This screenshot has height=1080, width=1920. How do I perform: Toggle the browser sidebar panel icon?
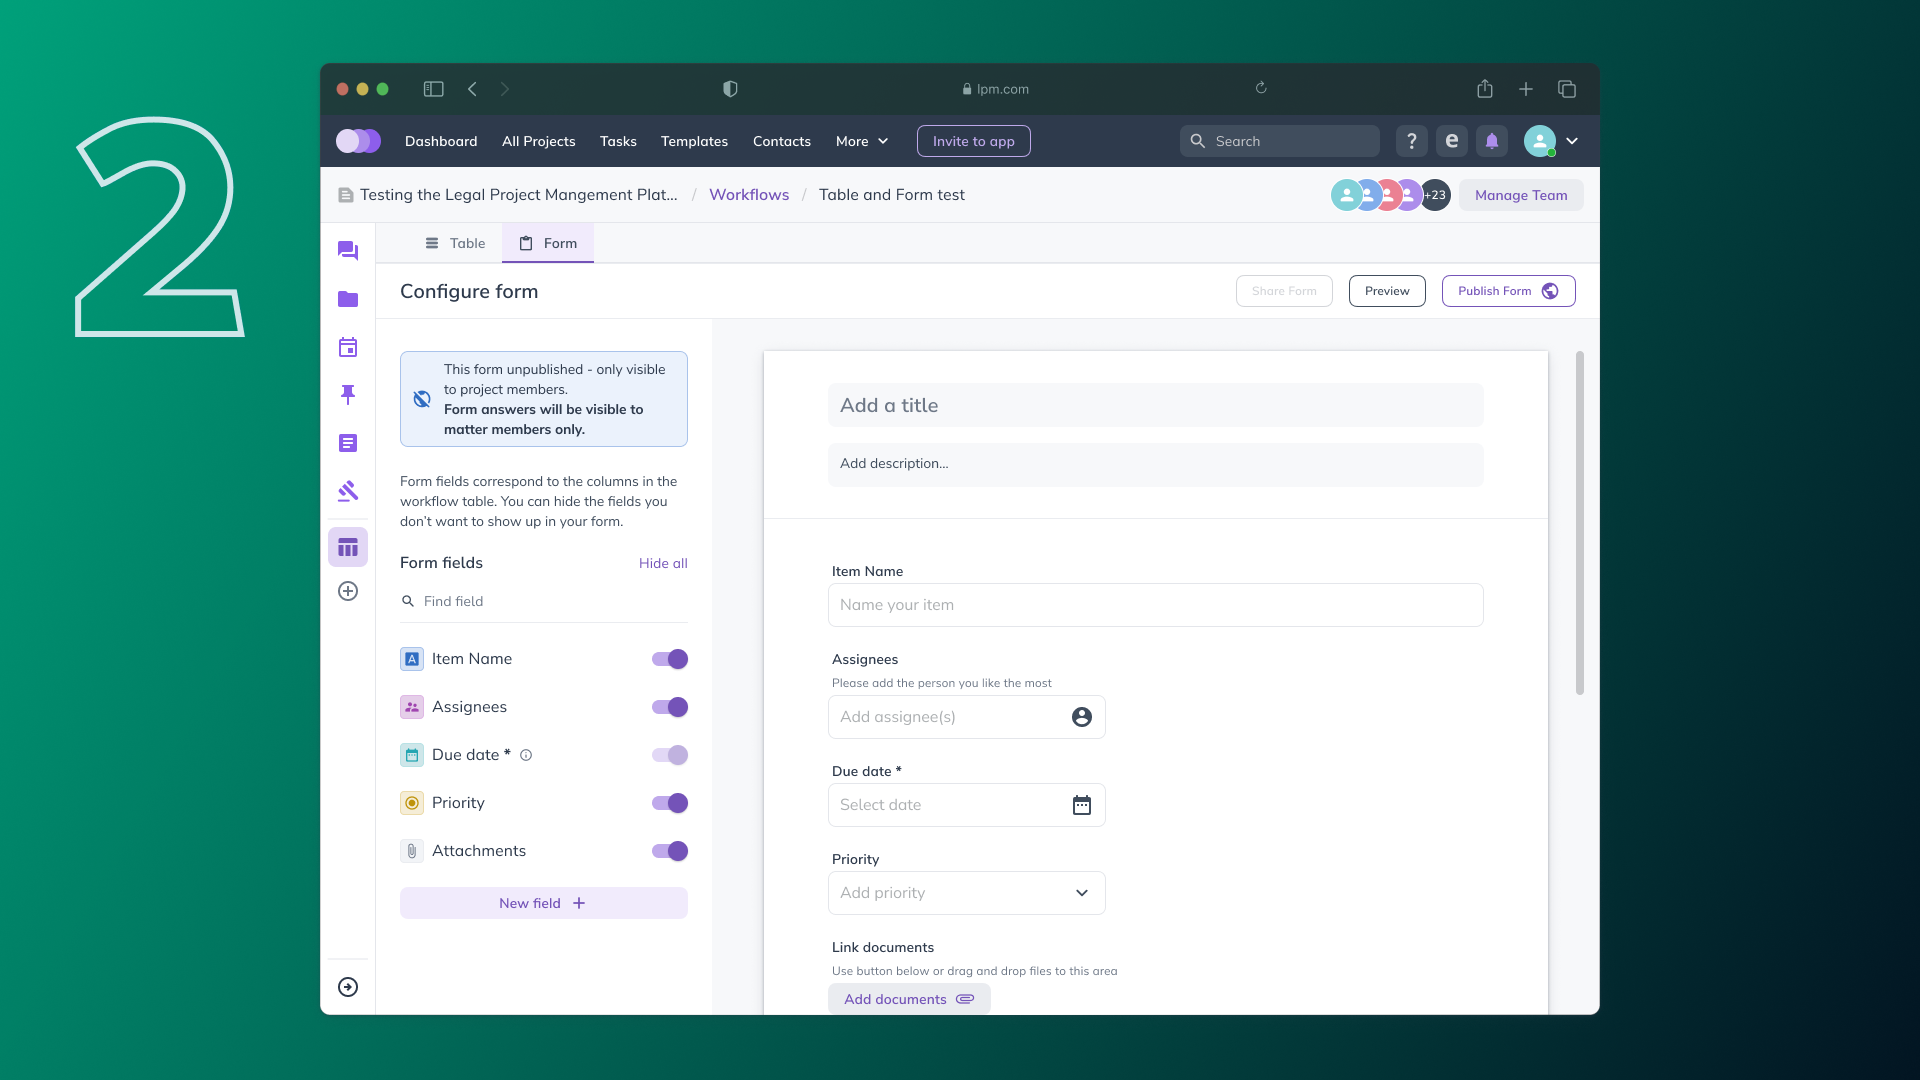click(433, 89)
